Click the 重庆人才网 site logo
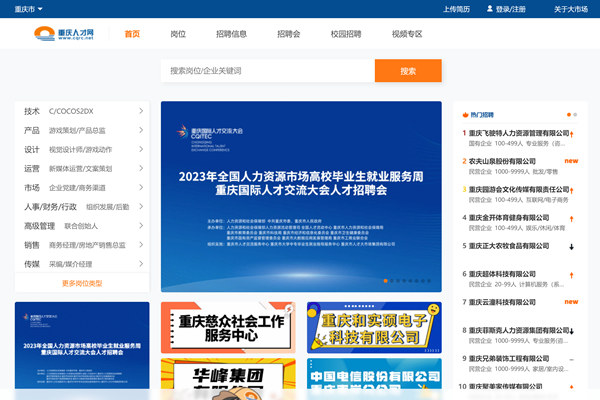This screenshot has width=600, height=400. point(64,34)
